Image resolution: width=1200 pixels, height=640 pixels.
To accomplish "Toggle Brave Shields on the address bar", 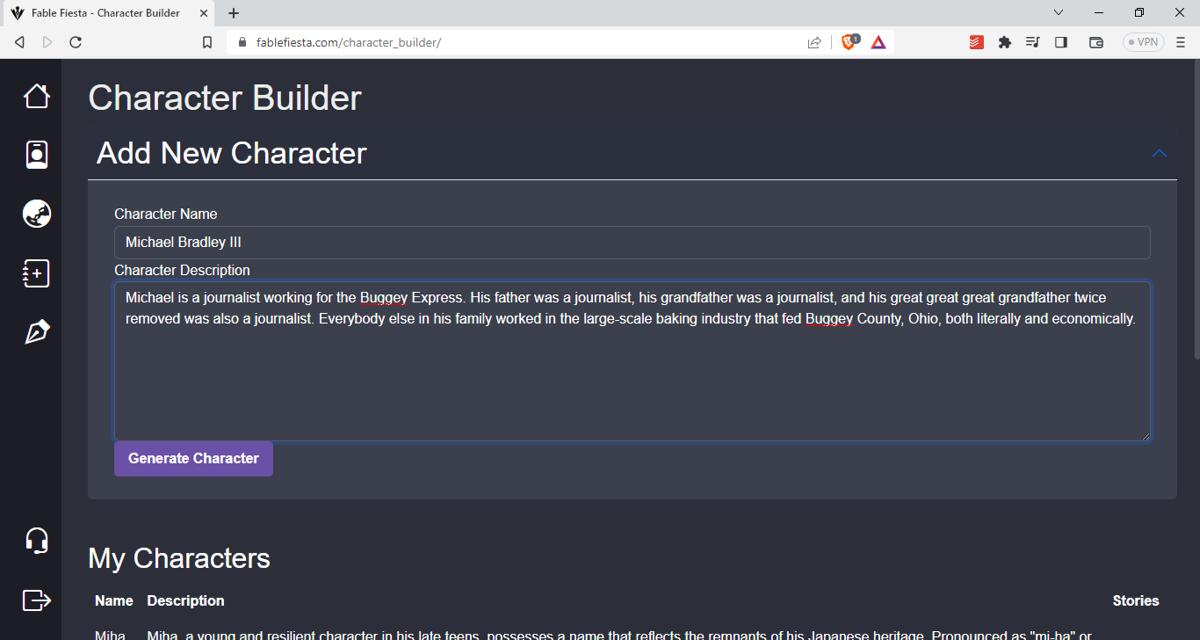I will (849, 42).
